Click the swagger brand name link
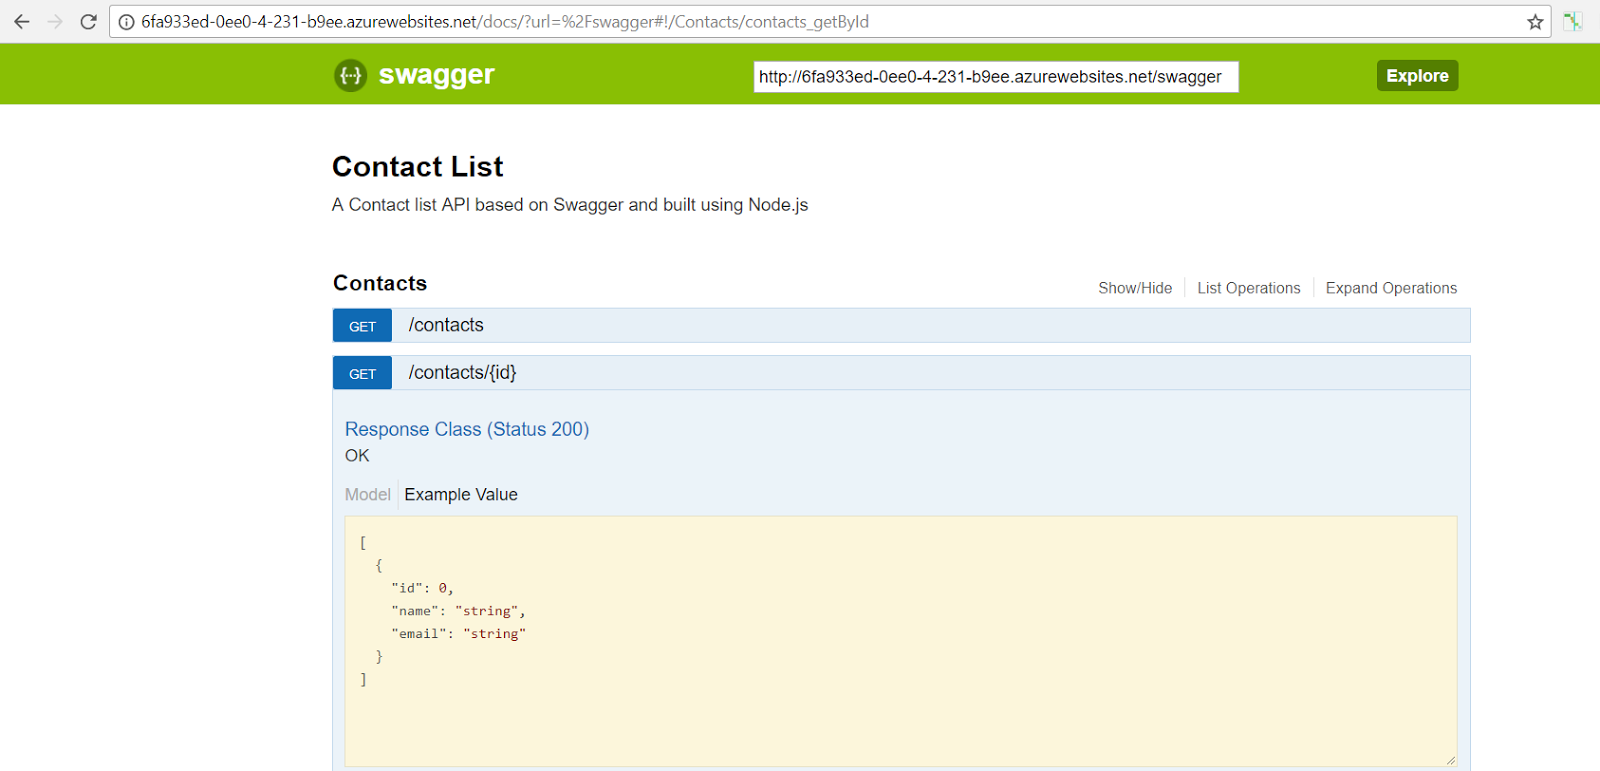1600x771 pixels. pos(437,75)
